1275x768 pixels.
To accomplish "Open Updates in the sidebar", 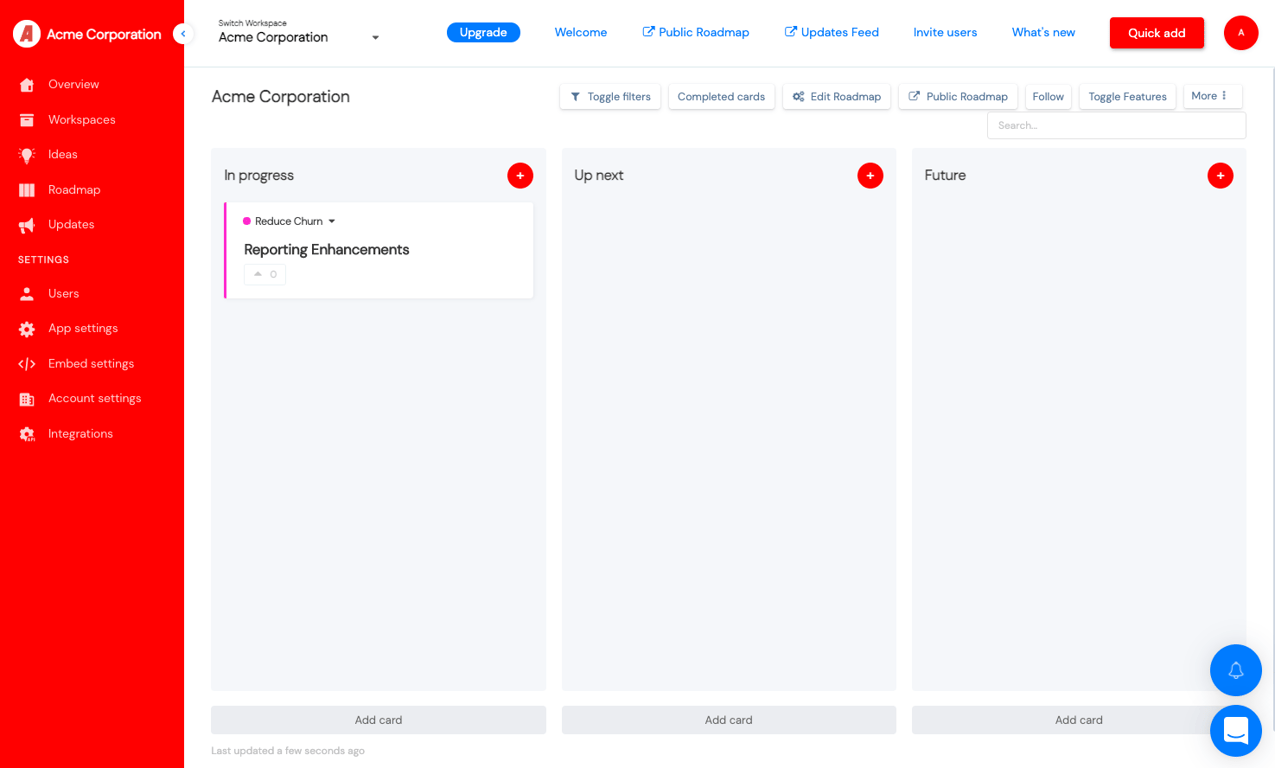I will (71, 224).
